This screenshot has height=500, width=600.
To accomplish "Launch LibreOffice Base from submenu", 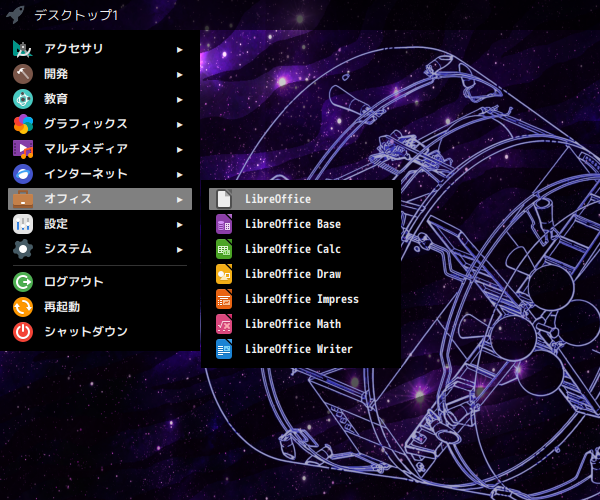I will (301, 224).
